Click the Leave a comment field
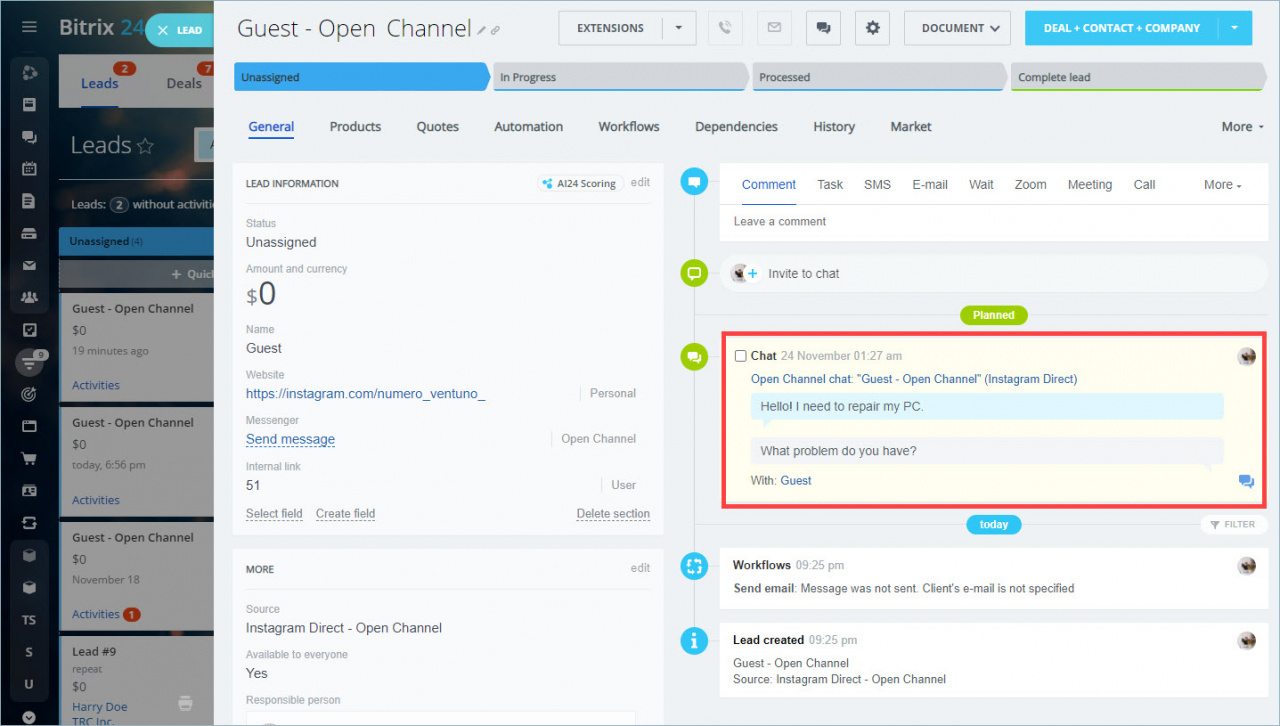The height and width of the screenshot is (726, 1280). [x=994, y=222]
